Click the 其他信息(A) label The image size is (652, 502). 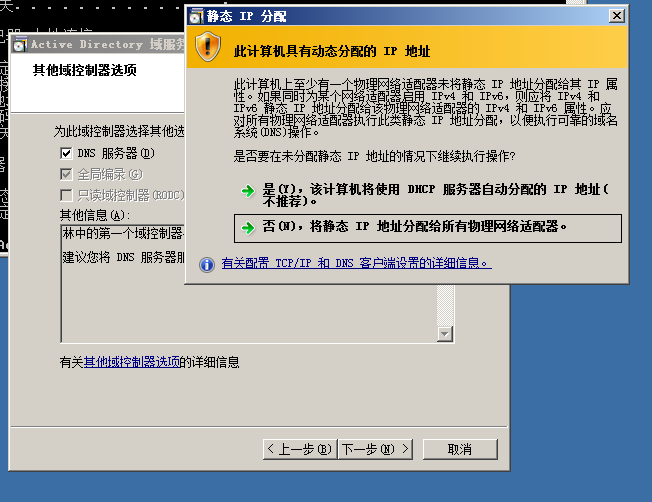pyautogui.click(x=95, y=215)
